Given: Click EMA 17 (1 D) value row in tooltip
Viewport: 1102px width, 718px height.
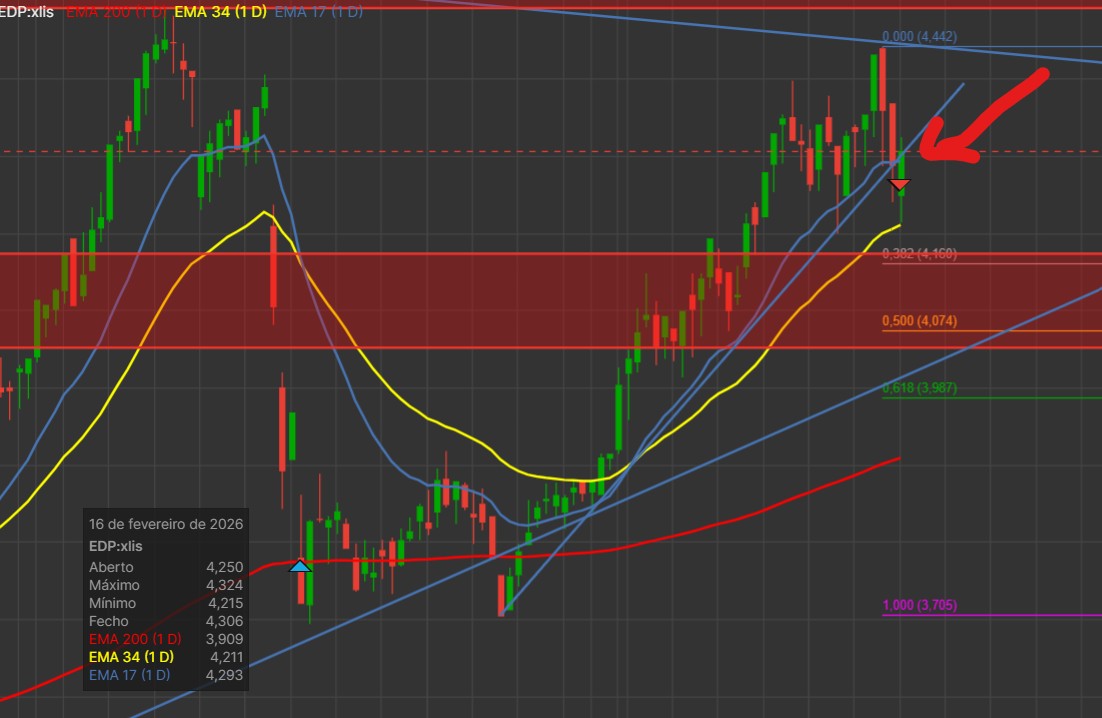Looking at the screenshot, I should pos(166,675).
